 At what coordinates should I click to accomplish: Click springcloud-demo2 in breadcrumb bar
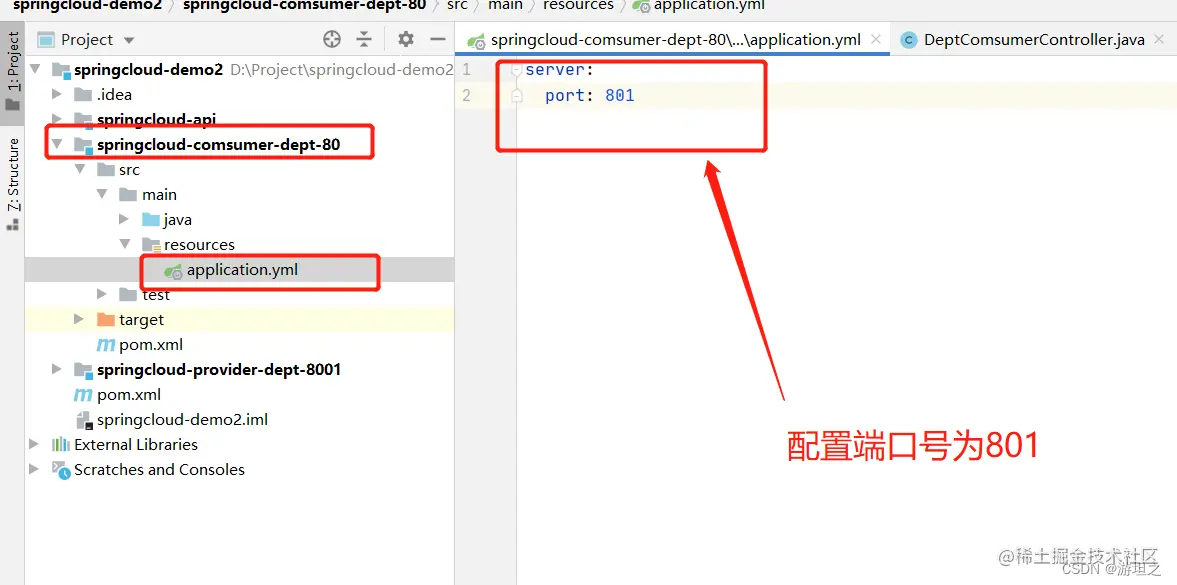click(86, 5)
